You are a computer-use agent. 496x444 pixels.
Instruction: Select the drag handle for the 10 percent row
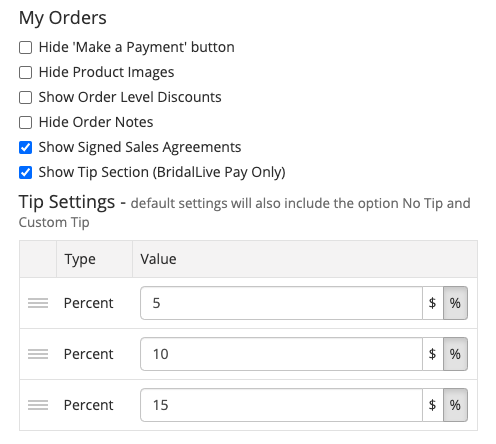[38, 354]
